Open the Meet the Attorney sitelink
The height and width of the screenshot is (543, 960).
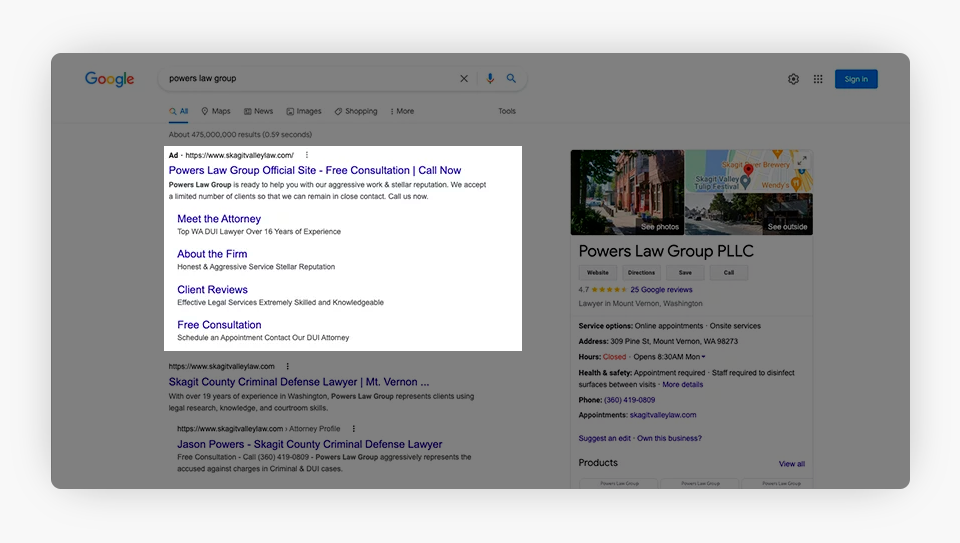pos(219,219)
